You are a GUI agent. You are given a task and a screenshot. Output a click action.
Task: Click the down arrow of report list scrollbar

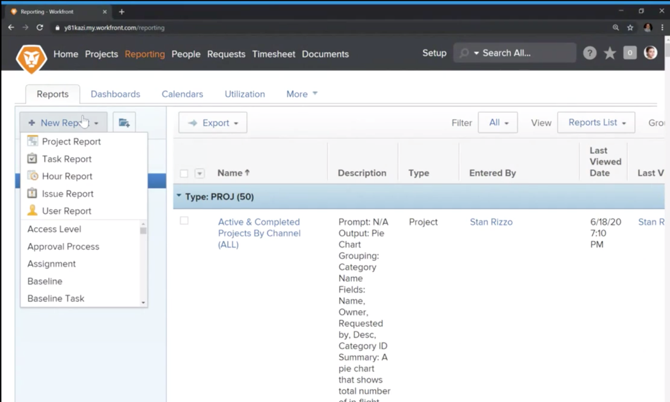point(143,302)
